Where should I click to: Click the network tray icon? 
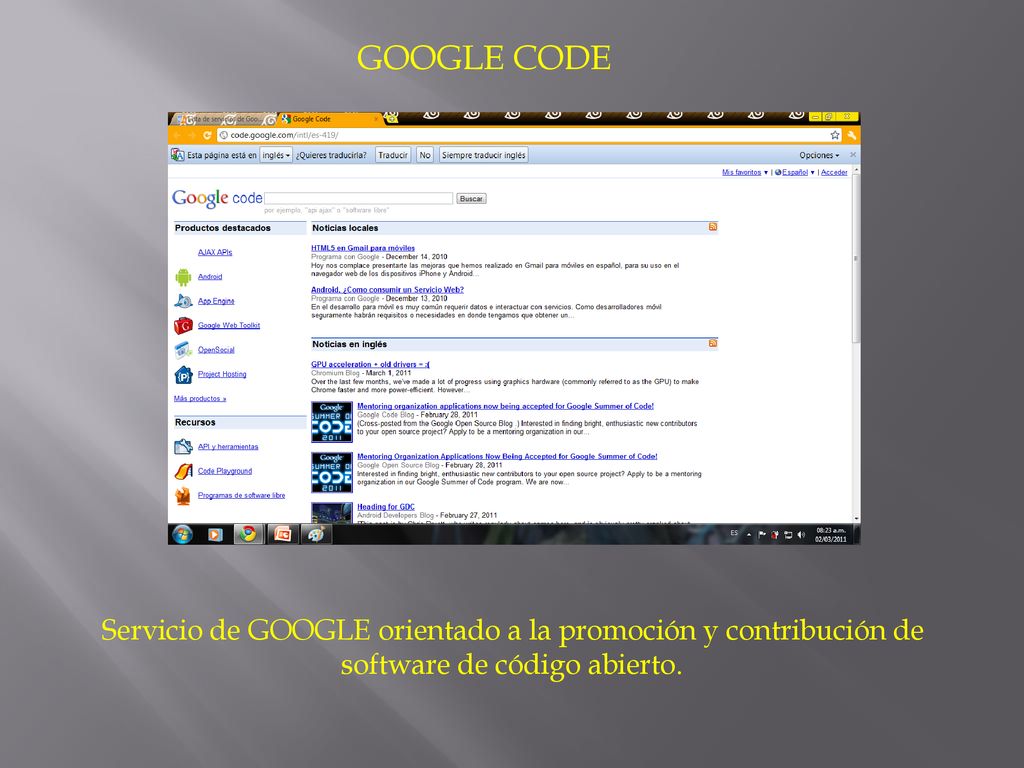[x=788, y=535]
